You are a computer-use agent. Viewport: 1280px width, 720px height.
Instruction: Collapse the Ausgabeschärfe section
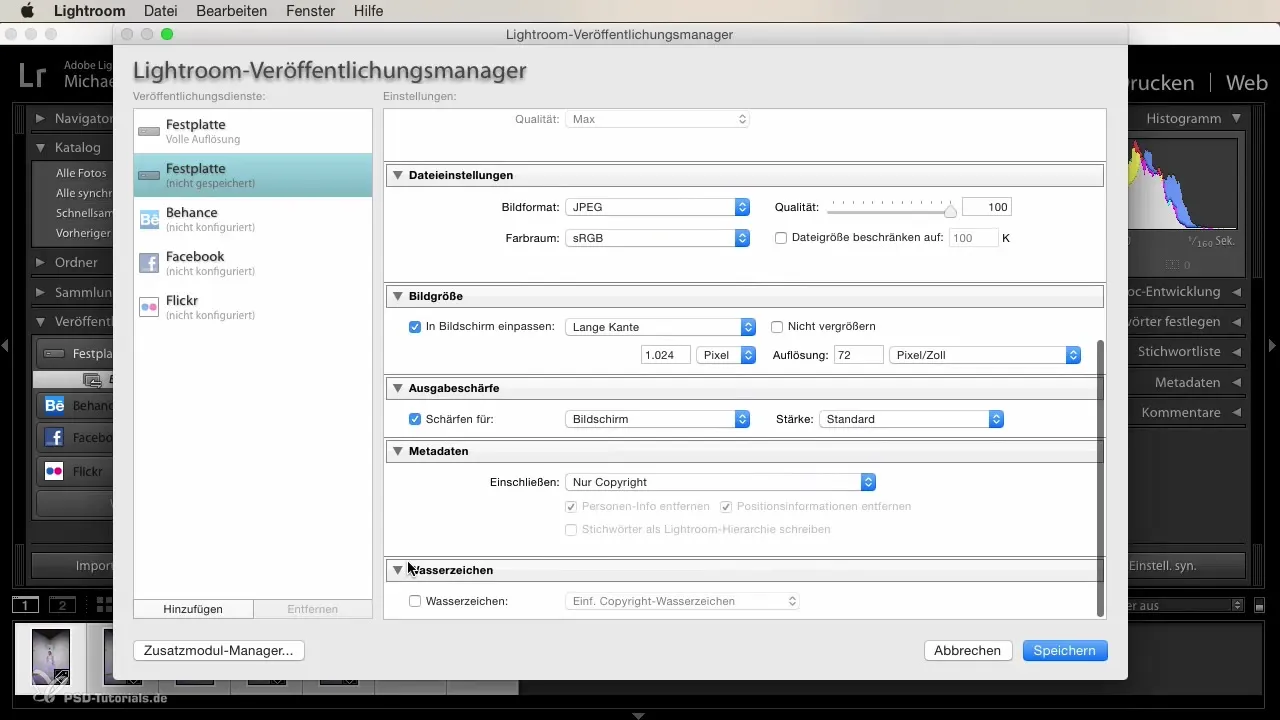(x=397, y=387)
